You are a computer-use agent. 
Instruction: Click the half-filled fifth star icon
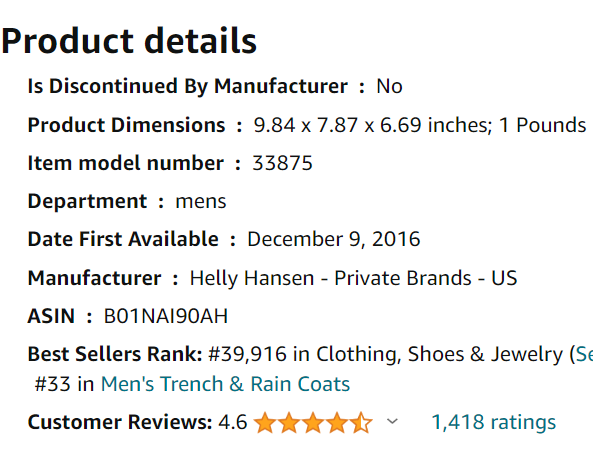pyautogui.click(x=361, y=422)
